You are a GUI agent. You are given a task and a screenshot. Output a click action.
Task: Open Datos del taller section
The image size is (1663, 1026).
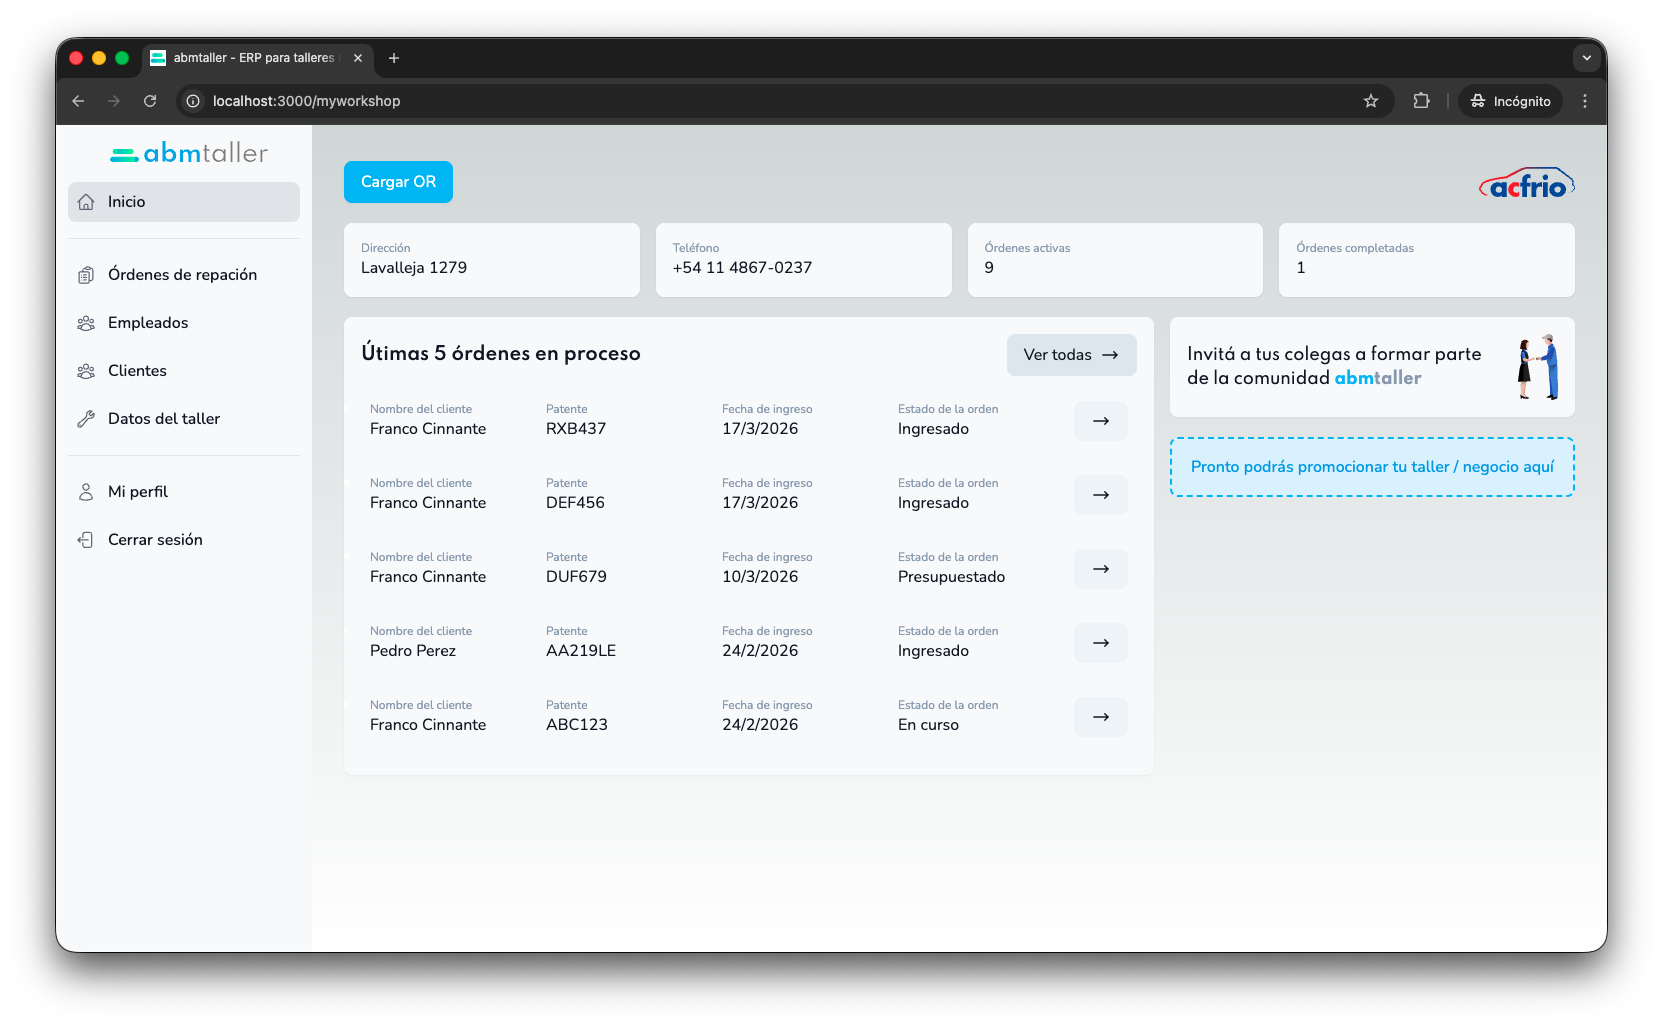(184, 419)
